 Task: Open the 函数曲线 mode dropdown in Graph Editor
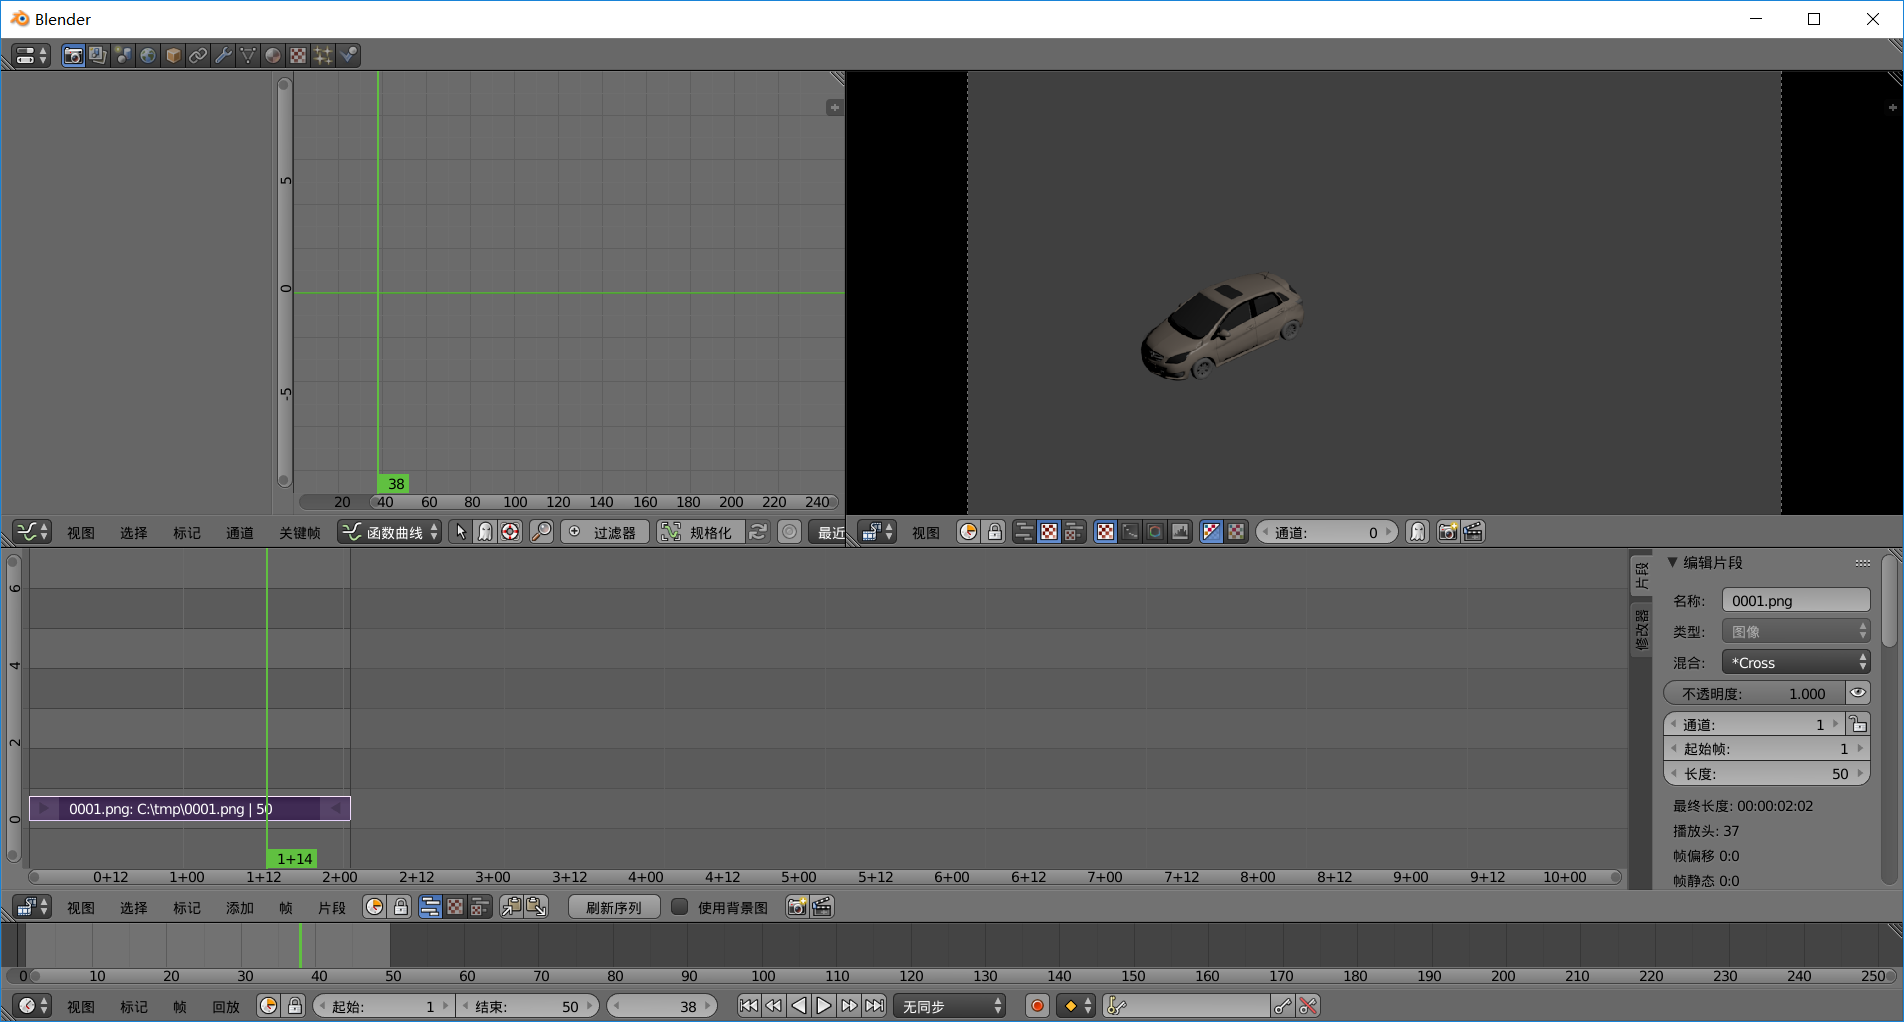[389, 531]
